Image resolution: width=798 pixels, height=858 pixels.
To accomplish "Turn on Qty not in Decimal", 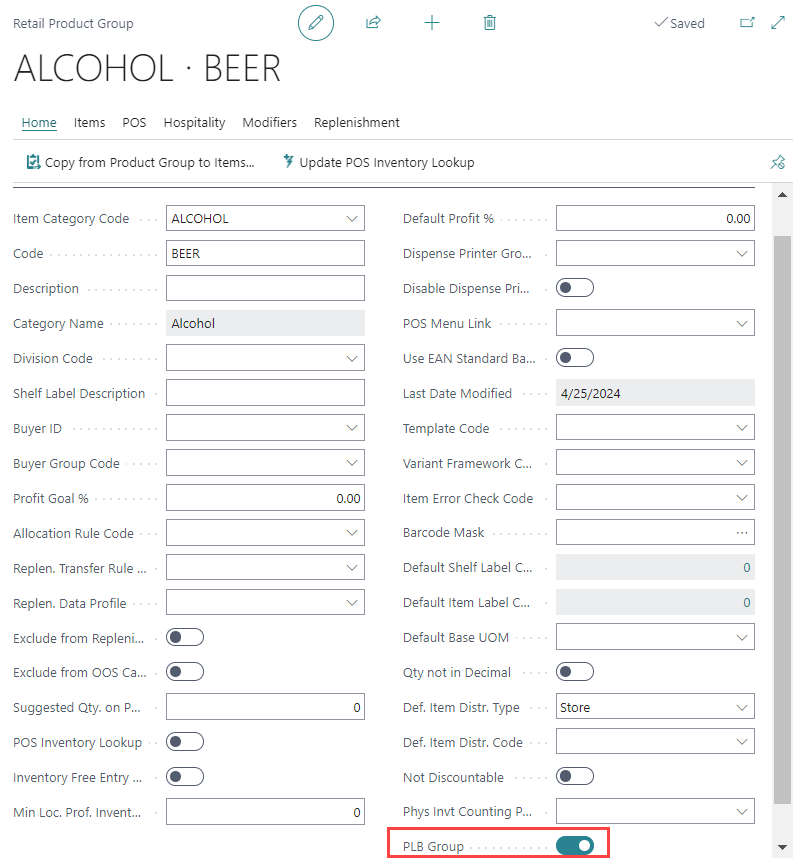I will pos(575,672).
